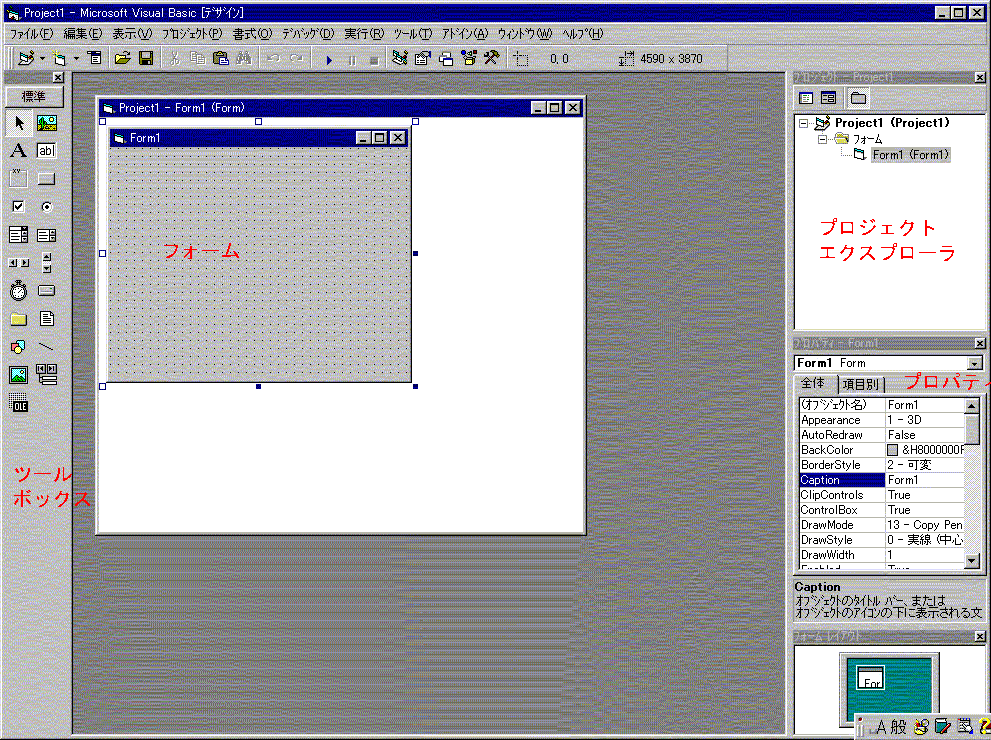
Task: Show the Form Layout window from toolbar
Action: (446, 59)
